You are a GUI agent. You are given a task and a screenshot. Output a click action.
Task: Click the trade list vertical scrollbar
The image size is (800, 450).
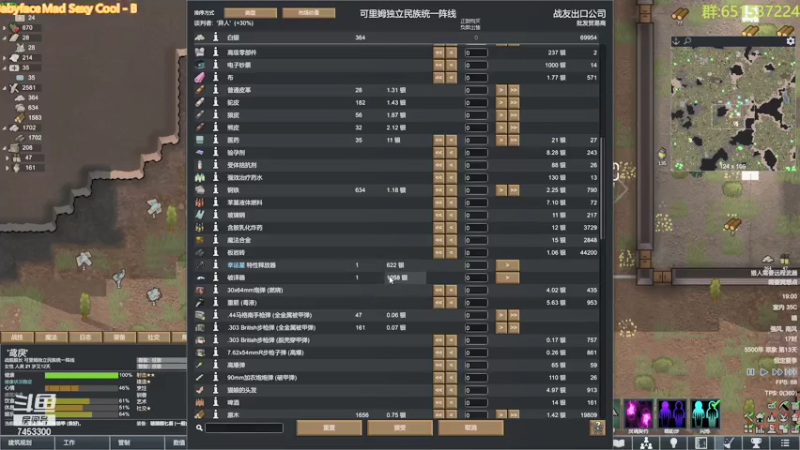pyautogui.click(x=603, y=189)
